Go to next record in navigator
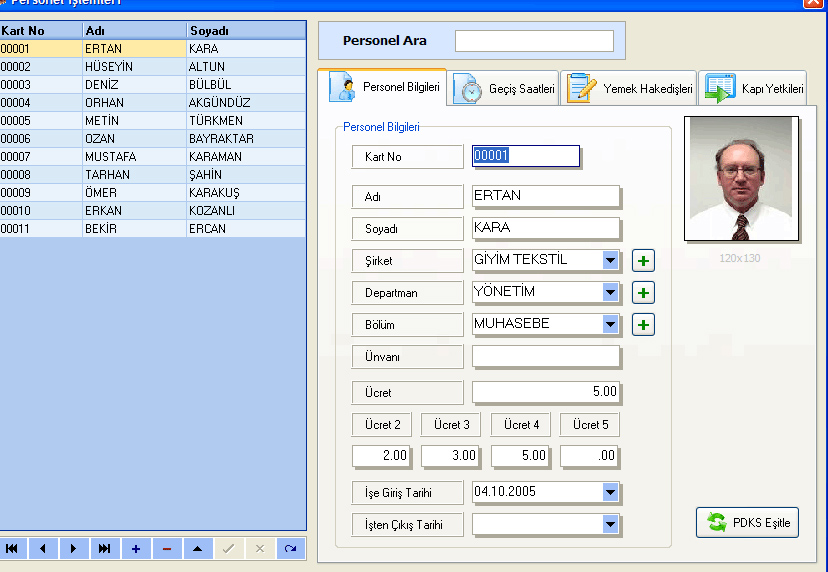This screenshot has height=572, width=828. 74,549
